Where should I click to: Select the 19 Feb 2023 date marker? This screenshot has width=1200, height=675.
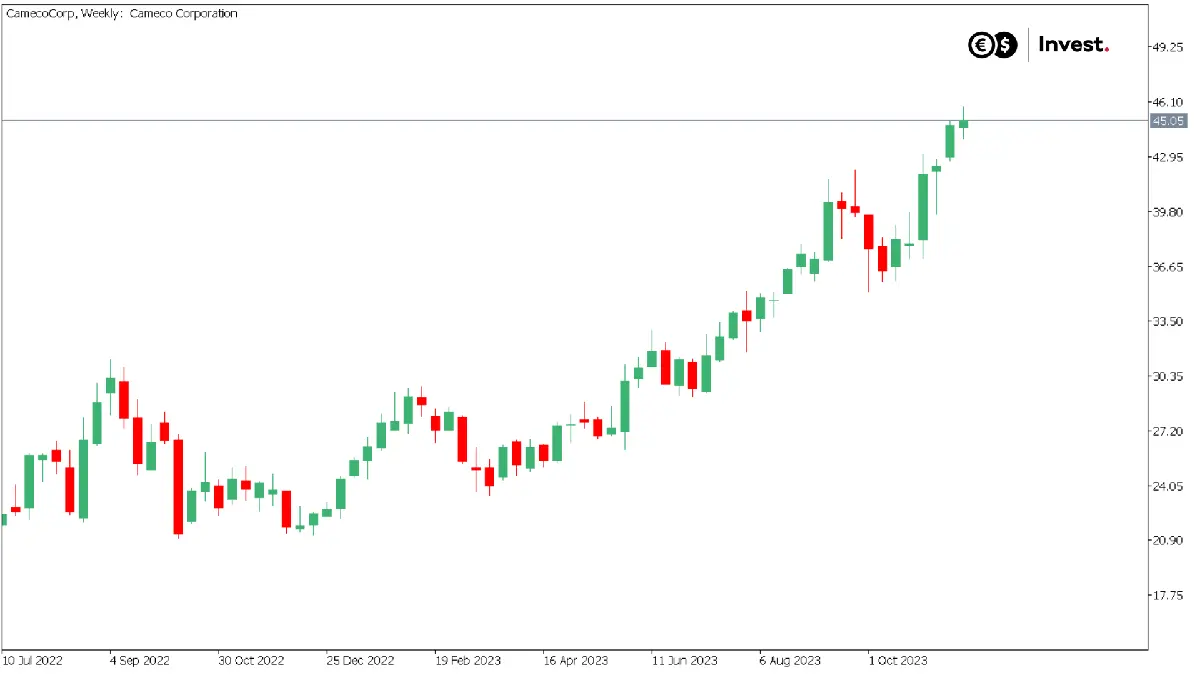tap(468, 661)
